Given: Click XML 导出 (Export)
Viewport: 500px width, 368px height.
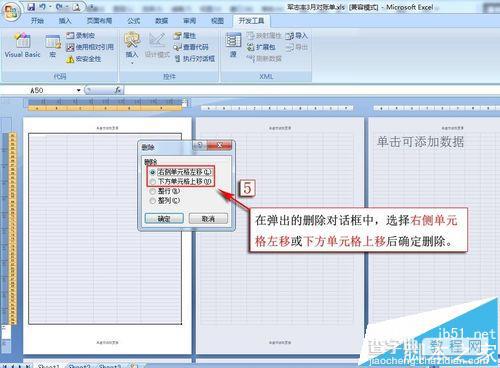Looking at the screenshot, I should (x=297, y=47).
